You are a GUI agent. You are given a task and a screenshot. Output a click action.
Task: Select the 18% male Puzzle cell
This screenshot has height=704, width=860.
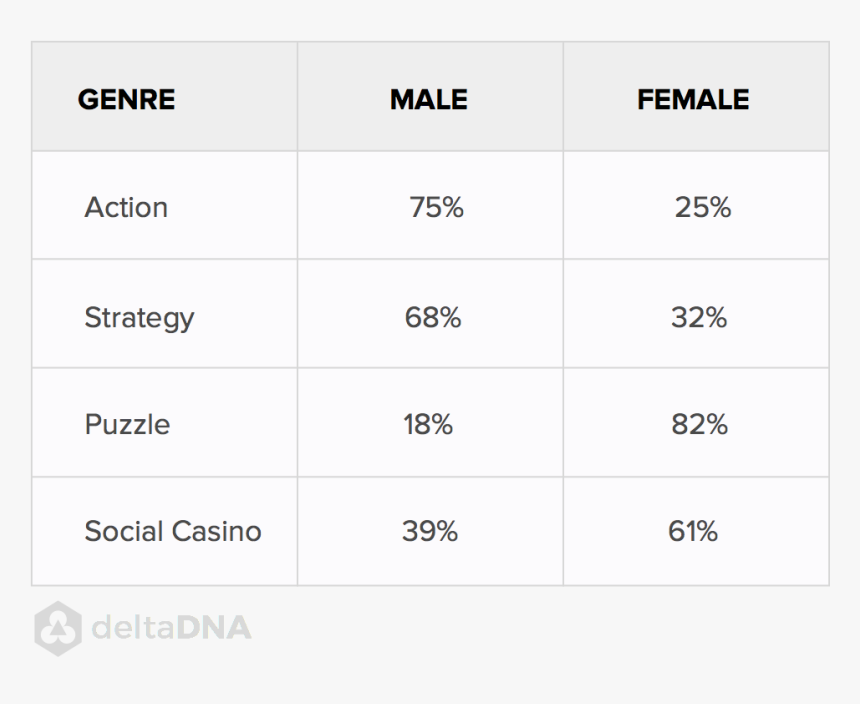click(x=428, y=424)
